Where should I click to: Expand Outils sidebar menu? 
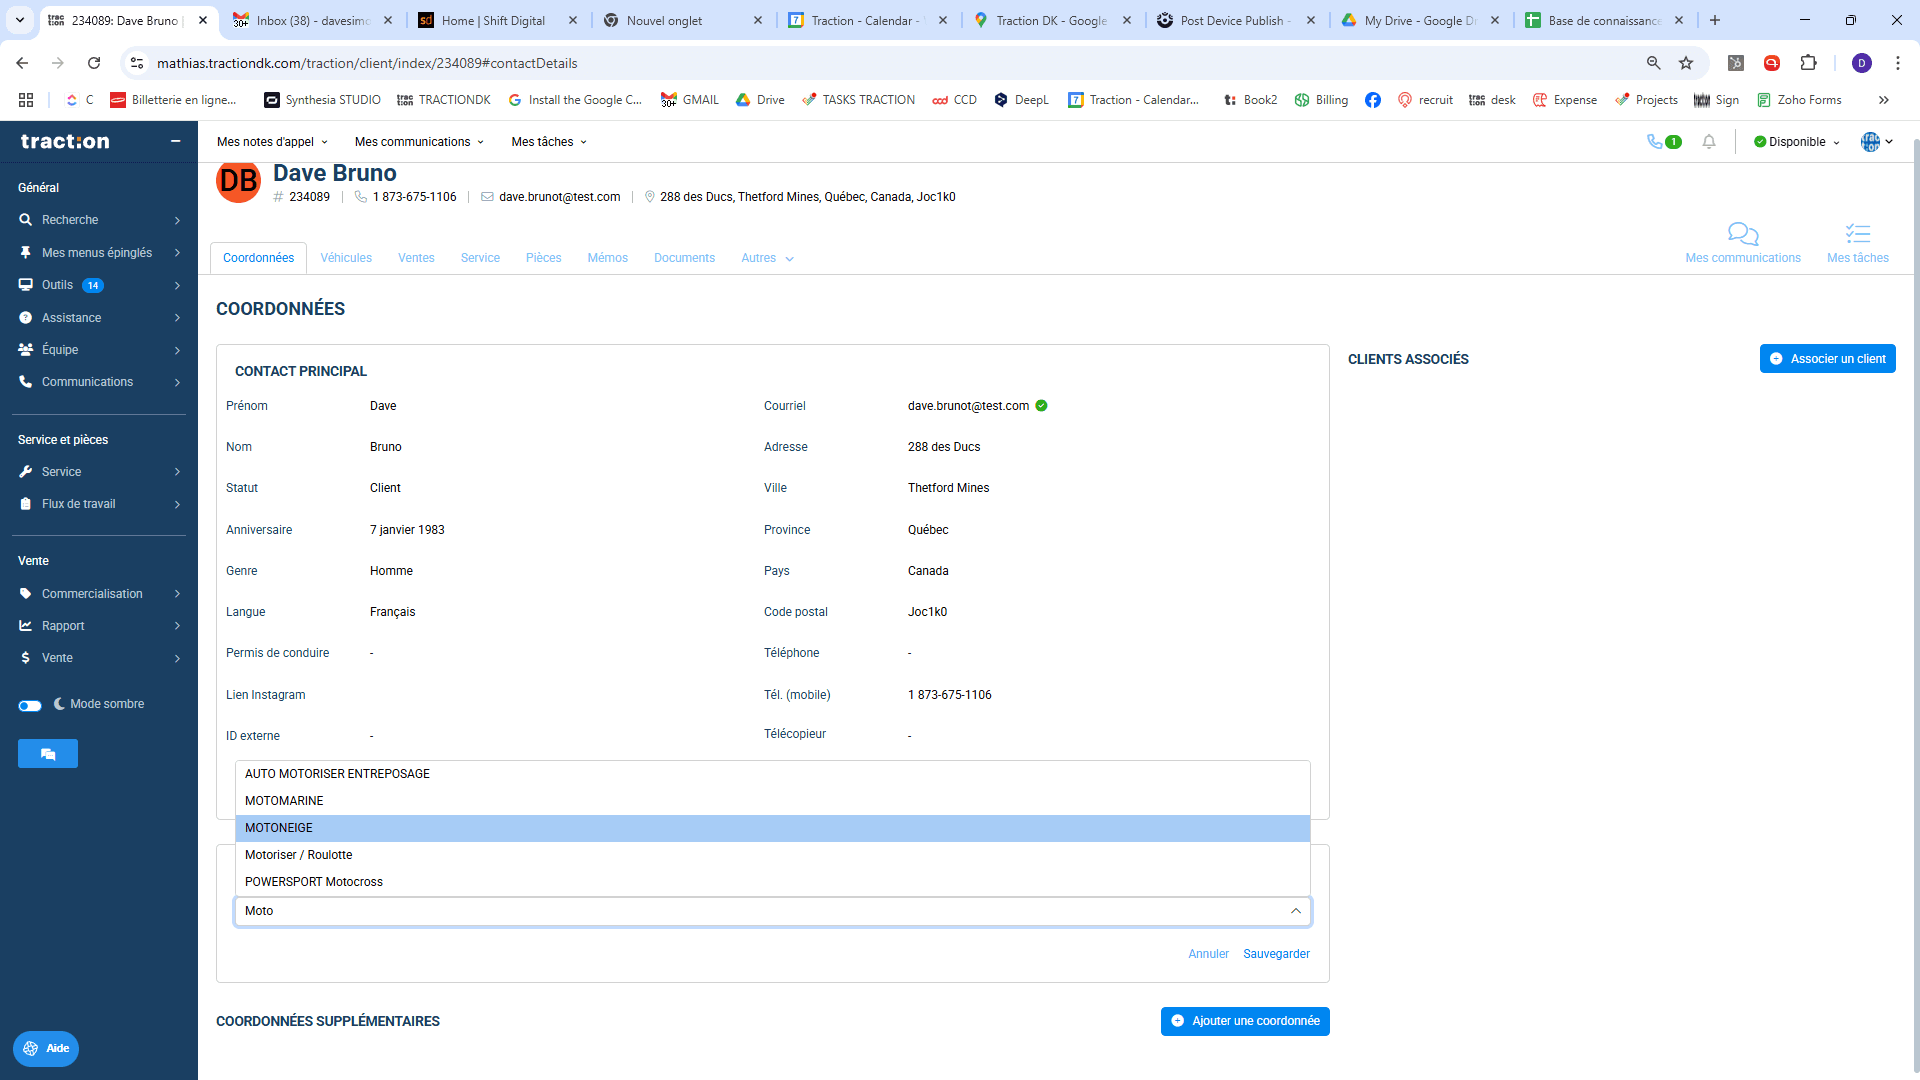(99, 285)
